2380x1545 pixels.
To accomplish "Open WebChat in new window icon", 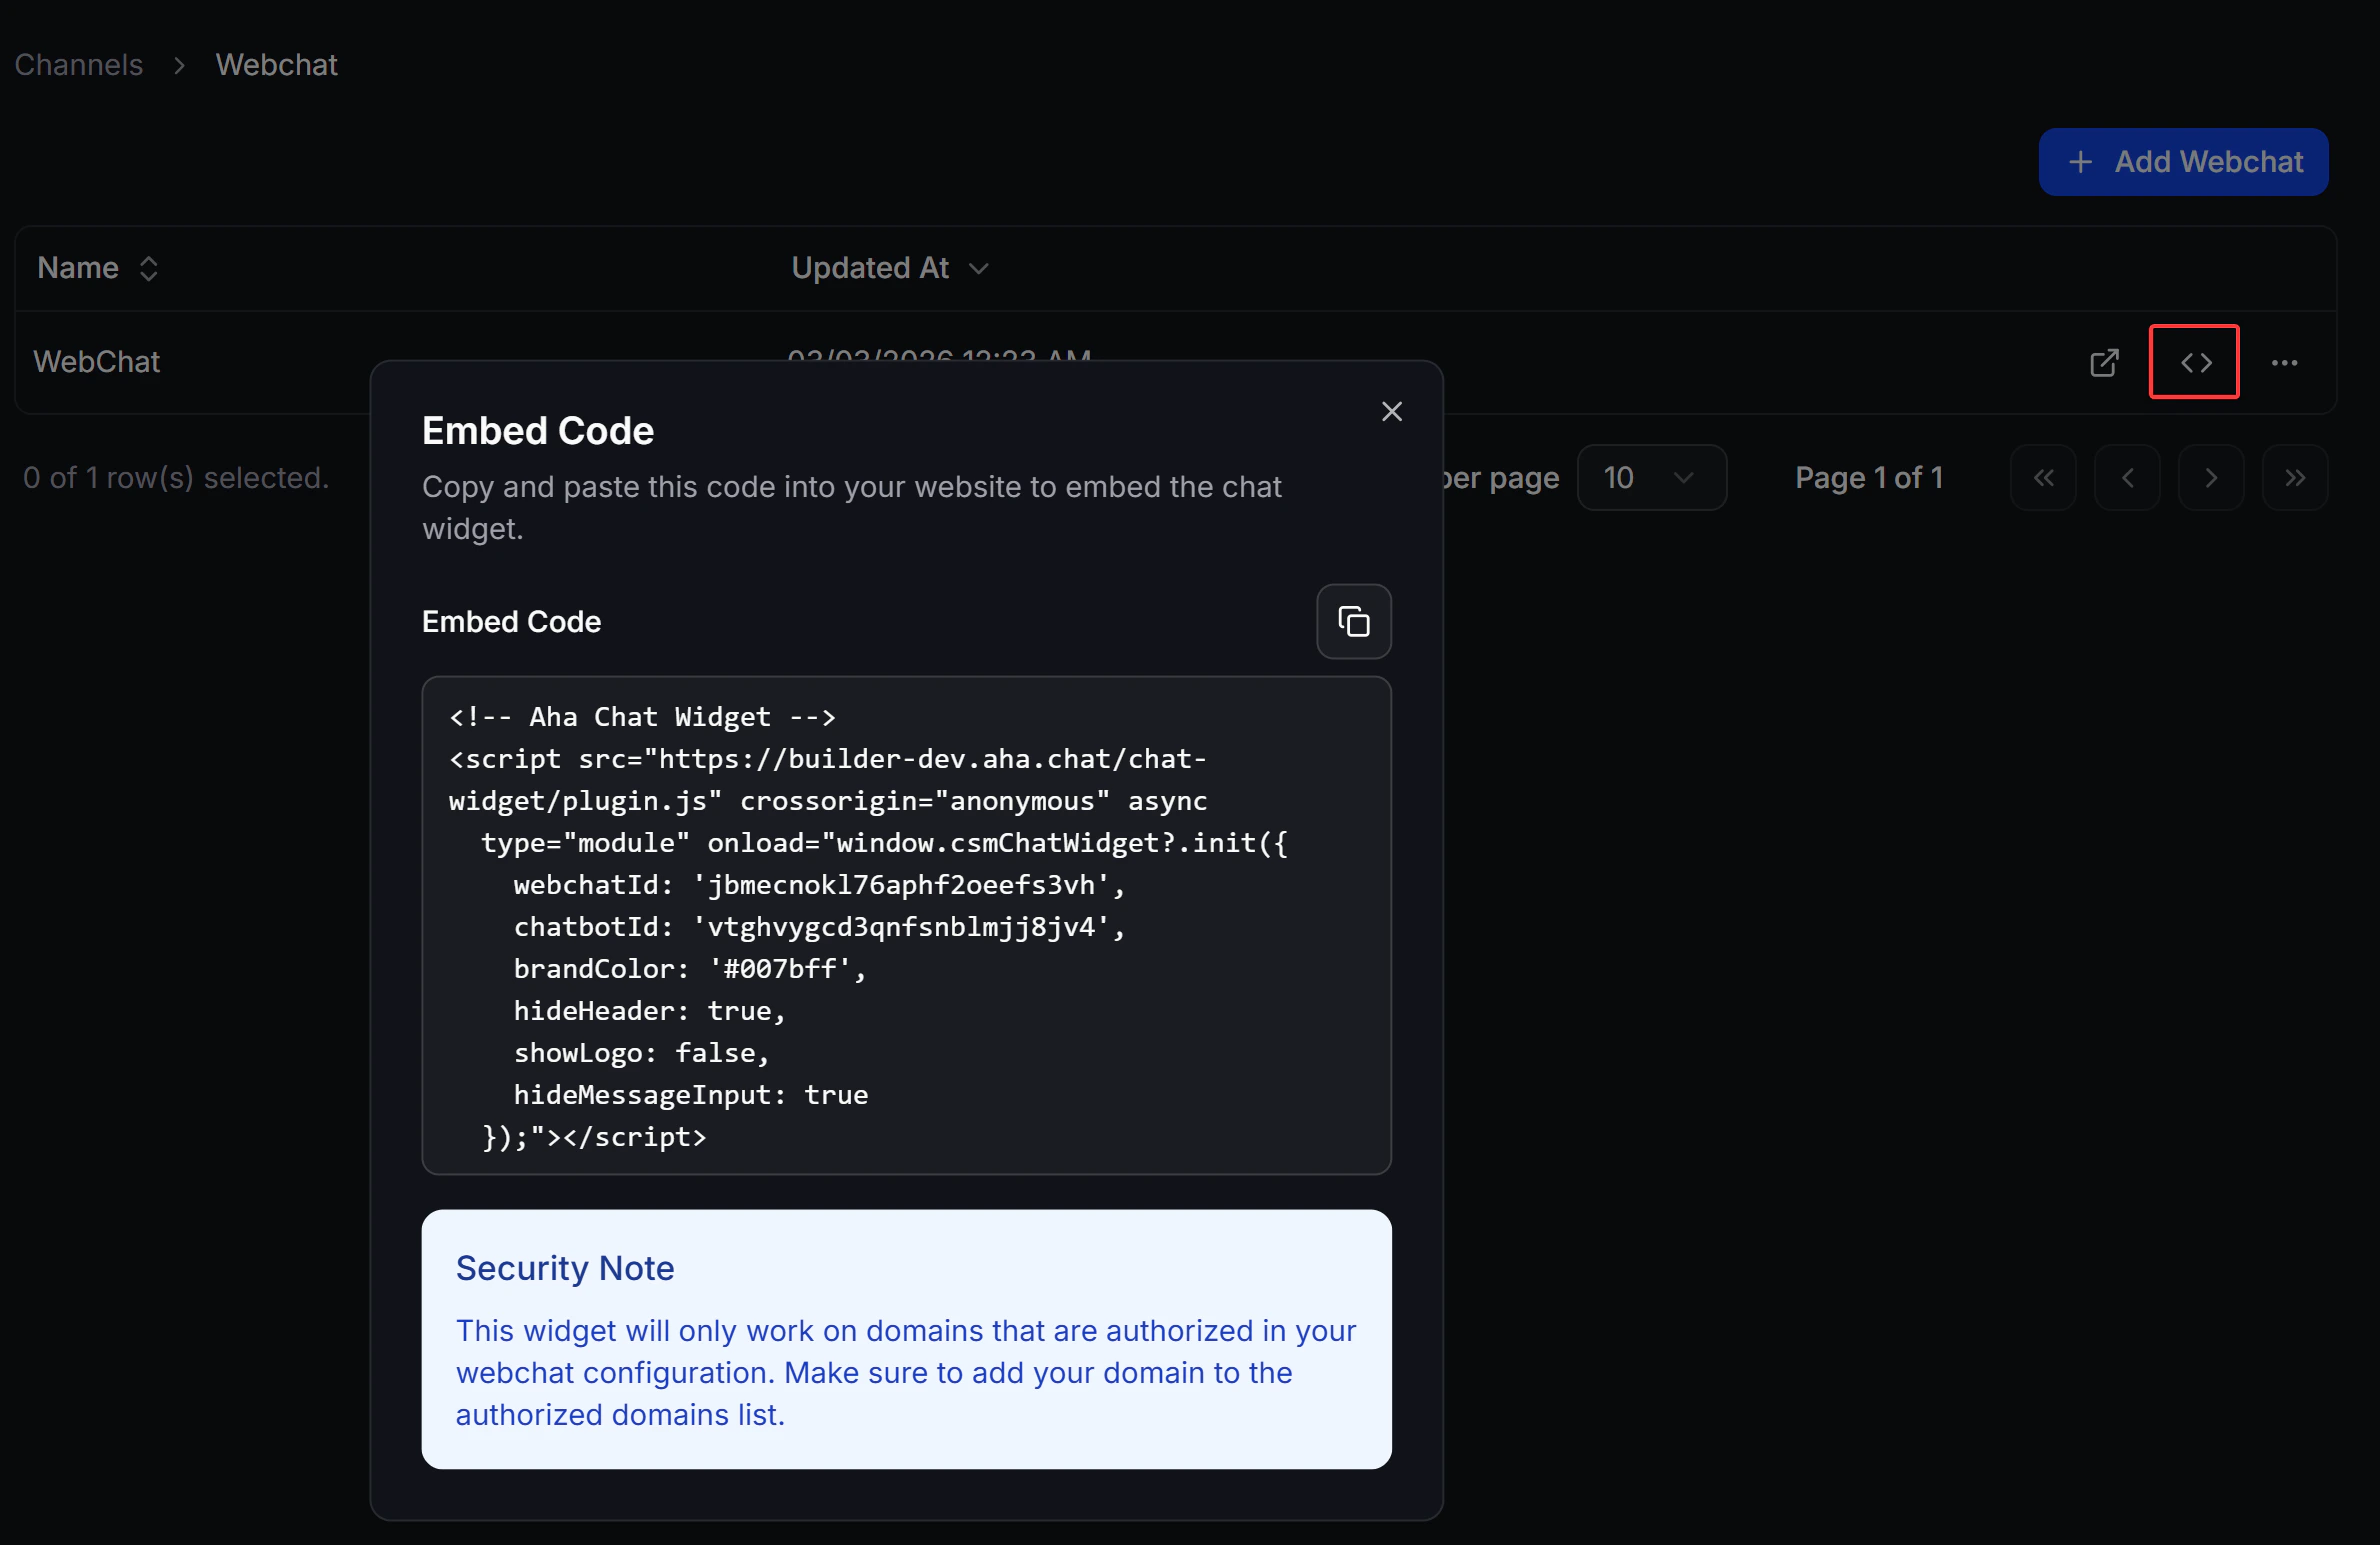I will coord(2104,362).
